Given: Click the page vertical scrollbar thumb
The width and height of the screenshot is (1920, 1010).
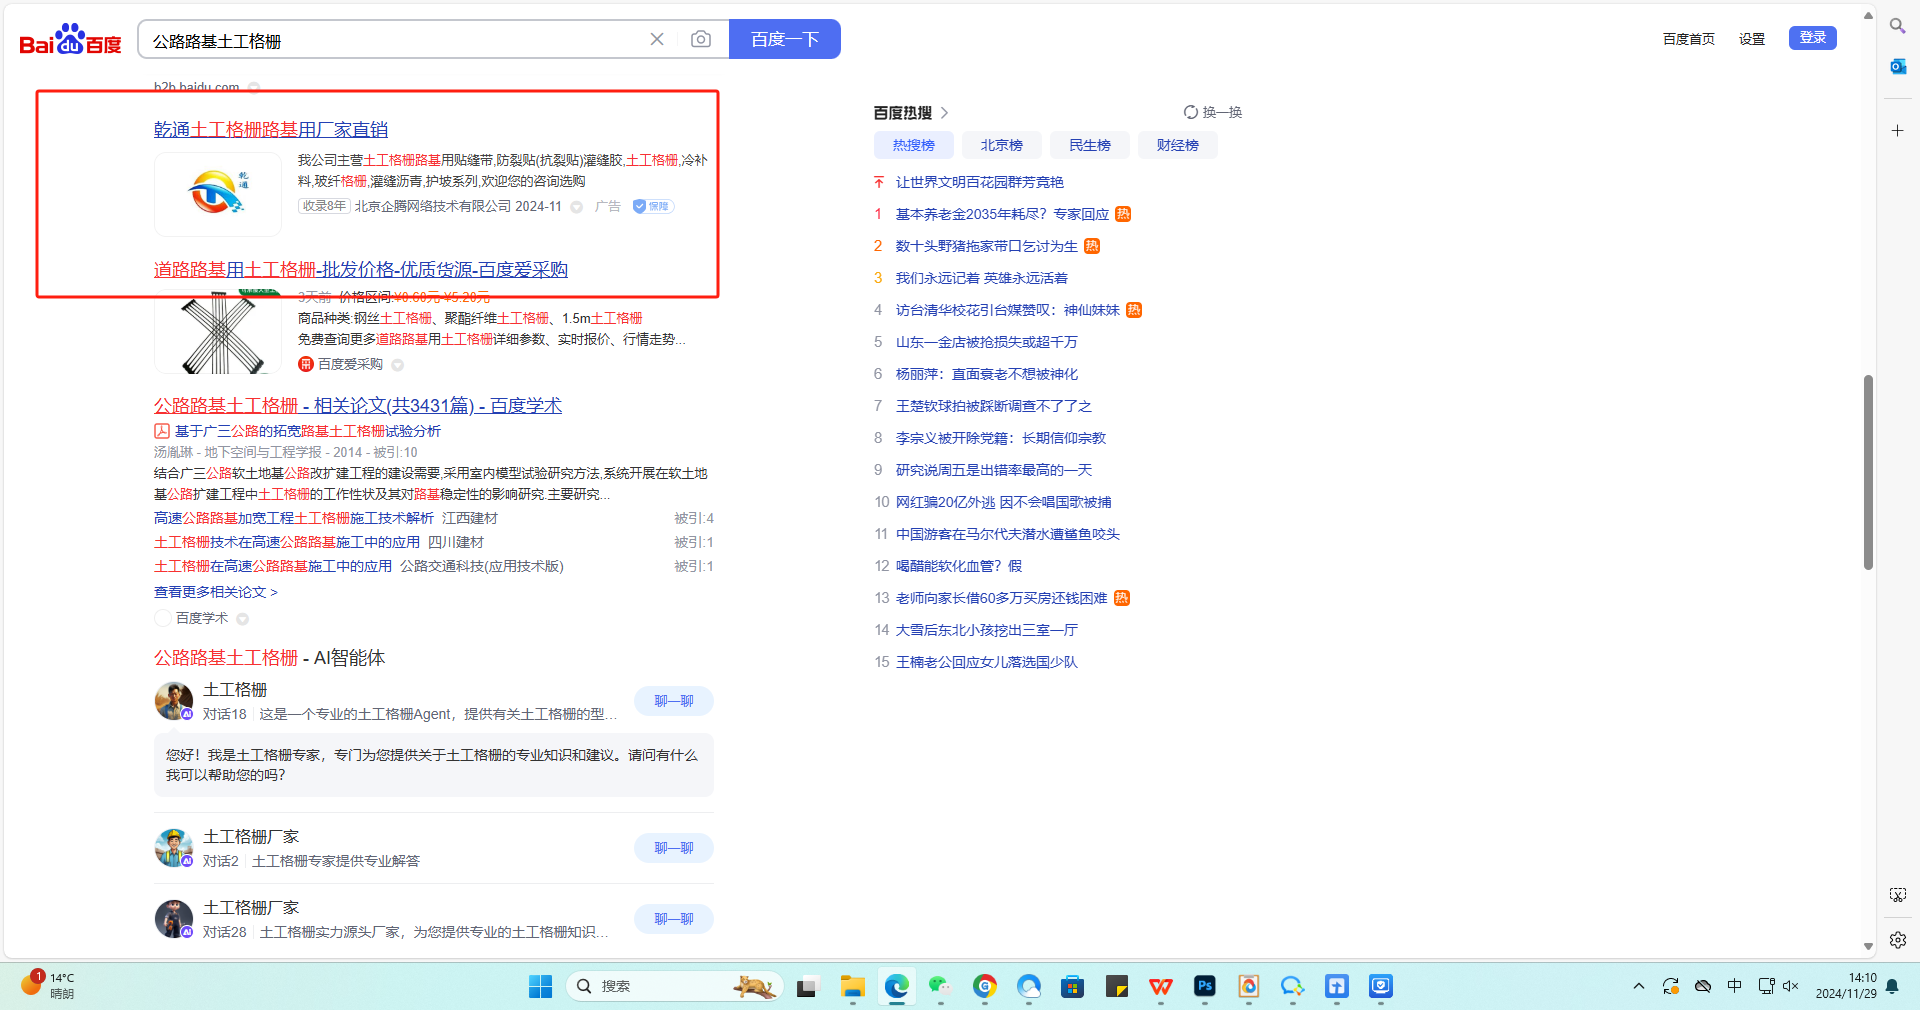Looking at the screenshot, I should 1867,472.
